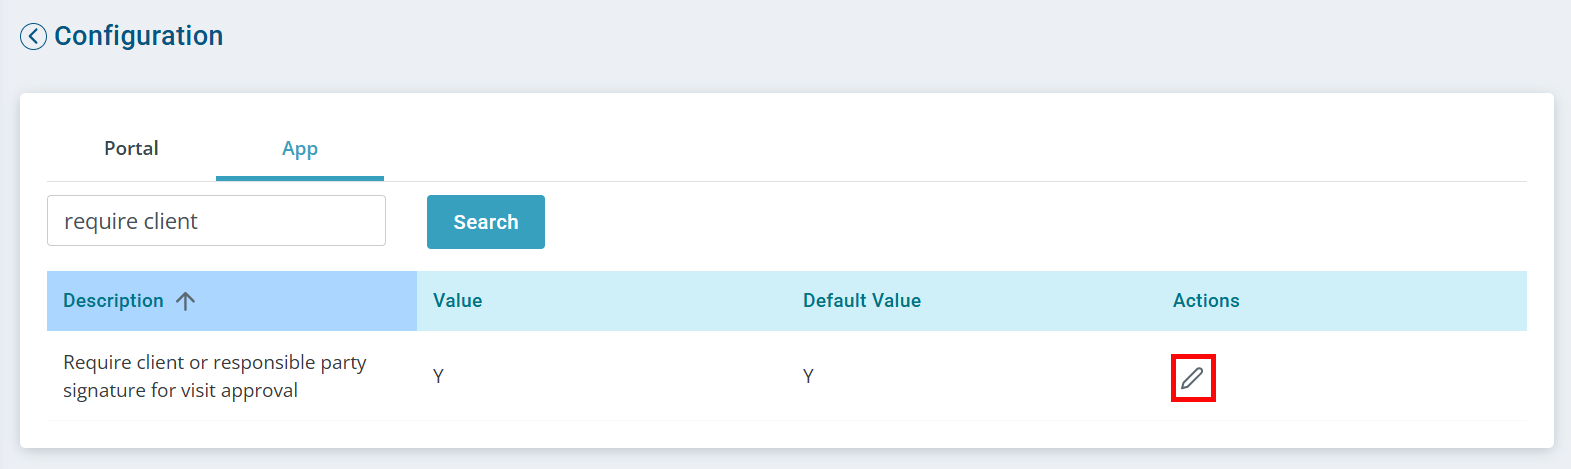This screenshot has width=1571, height=469.
Task: Click the Value column header
Action: [458, 301]
